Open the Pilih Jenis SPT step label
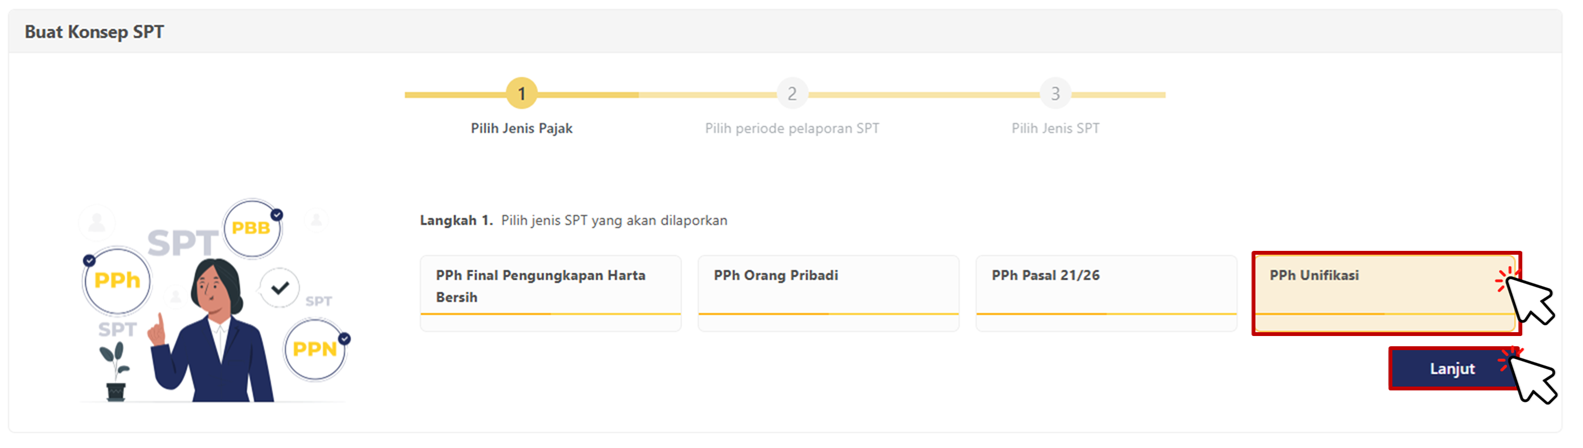The width and height of the screenshot is (1583, 448). tap(1055, 128)
